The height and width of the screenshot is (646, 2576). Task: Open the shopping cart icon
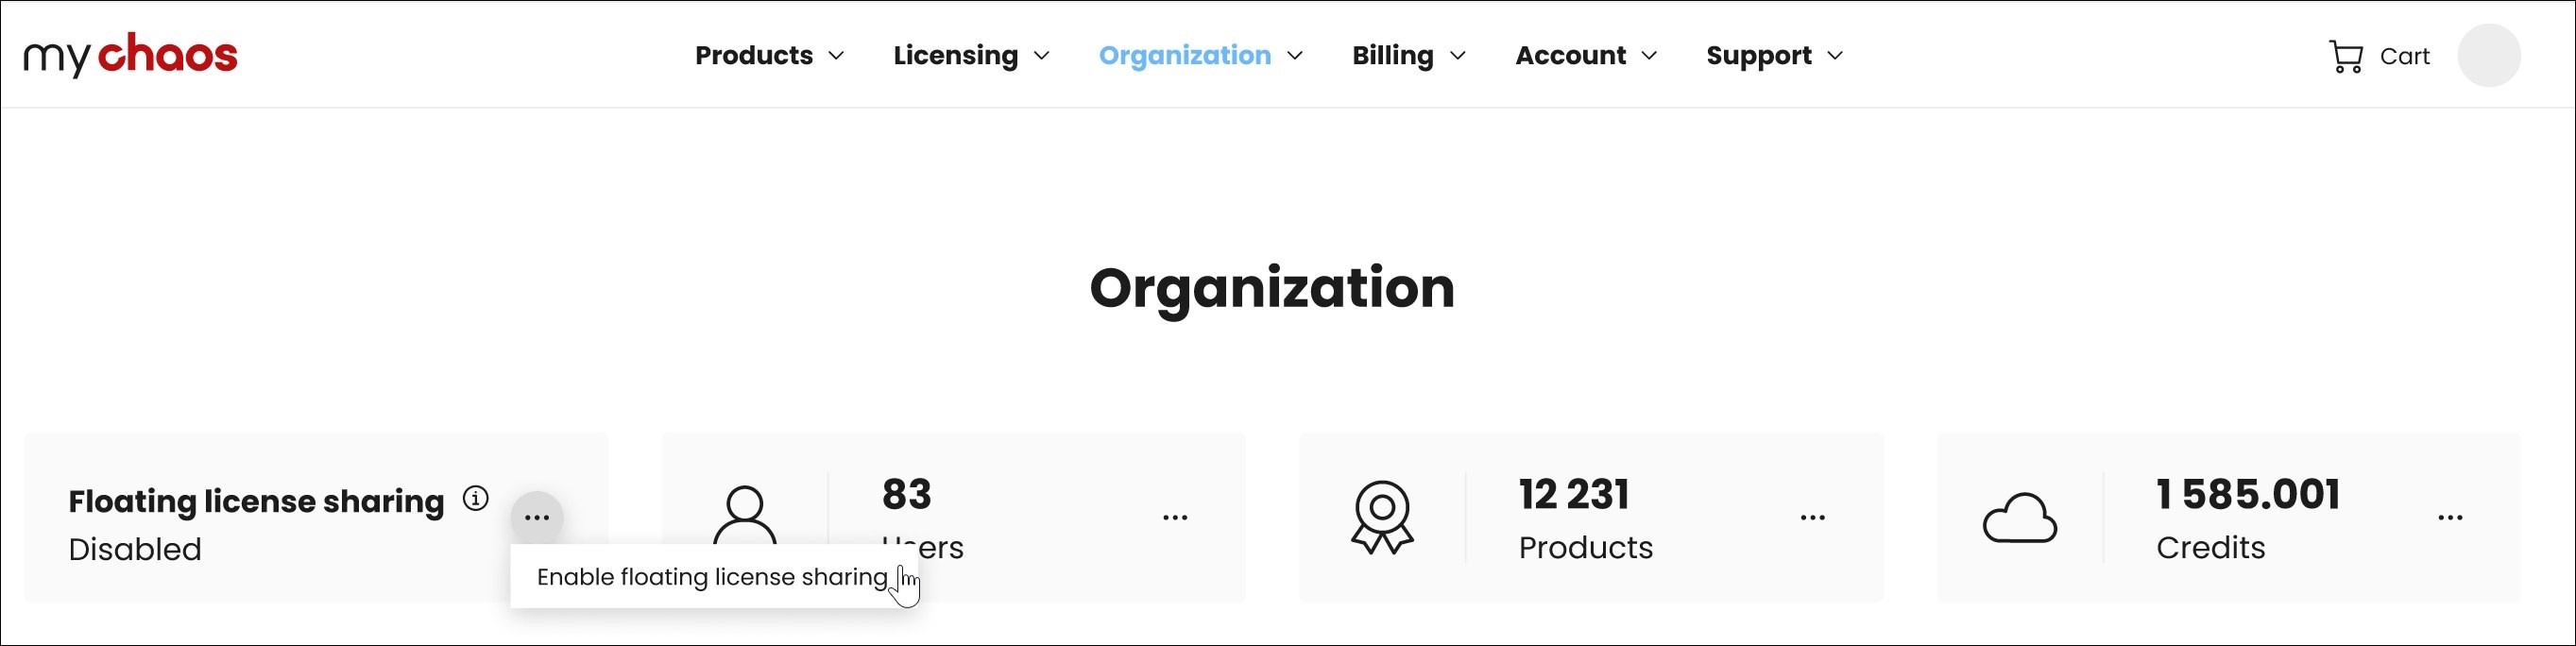click(2345, 56)
